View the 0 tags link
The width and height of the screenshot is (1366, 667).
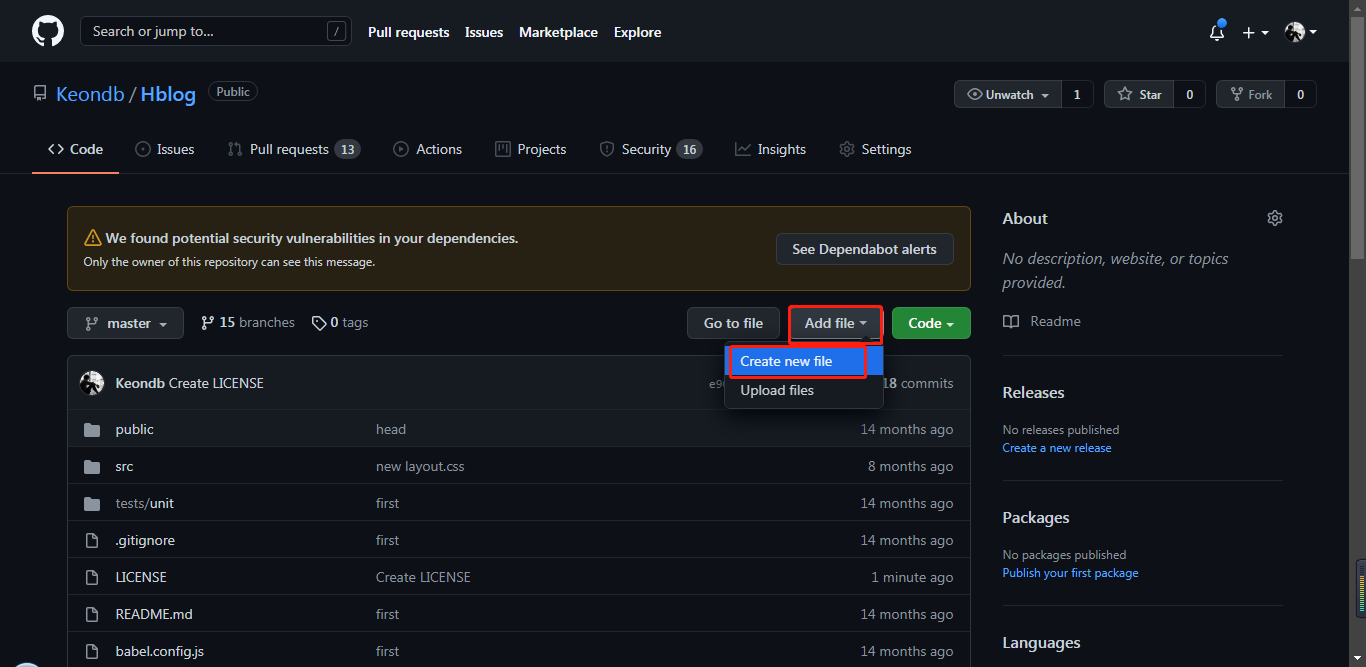[x=340, y=323]
